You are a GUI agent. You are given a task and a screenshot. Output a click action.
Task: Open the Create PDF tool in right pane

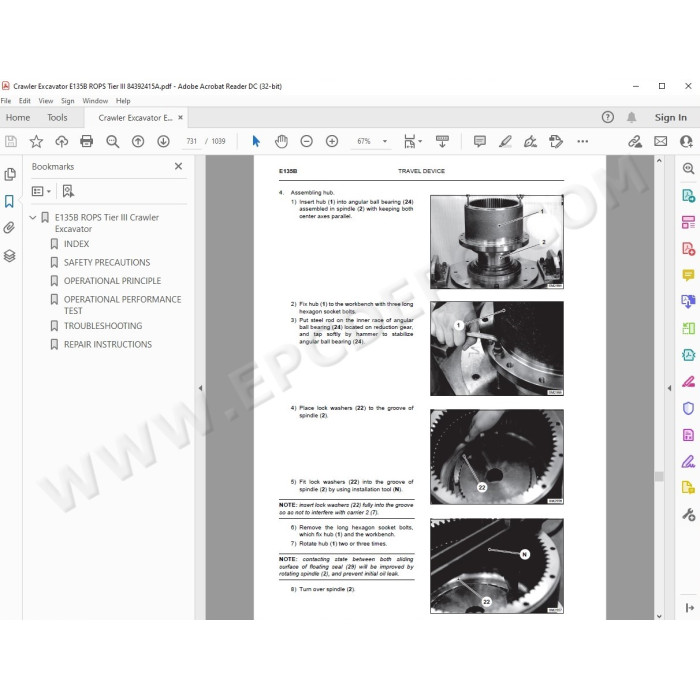click(x=688, y=248)
